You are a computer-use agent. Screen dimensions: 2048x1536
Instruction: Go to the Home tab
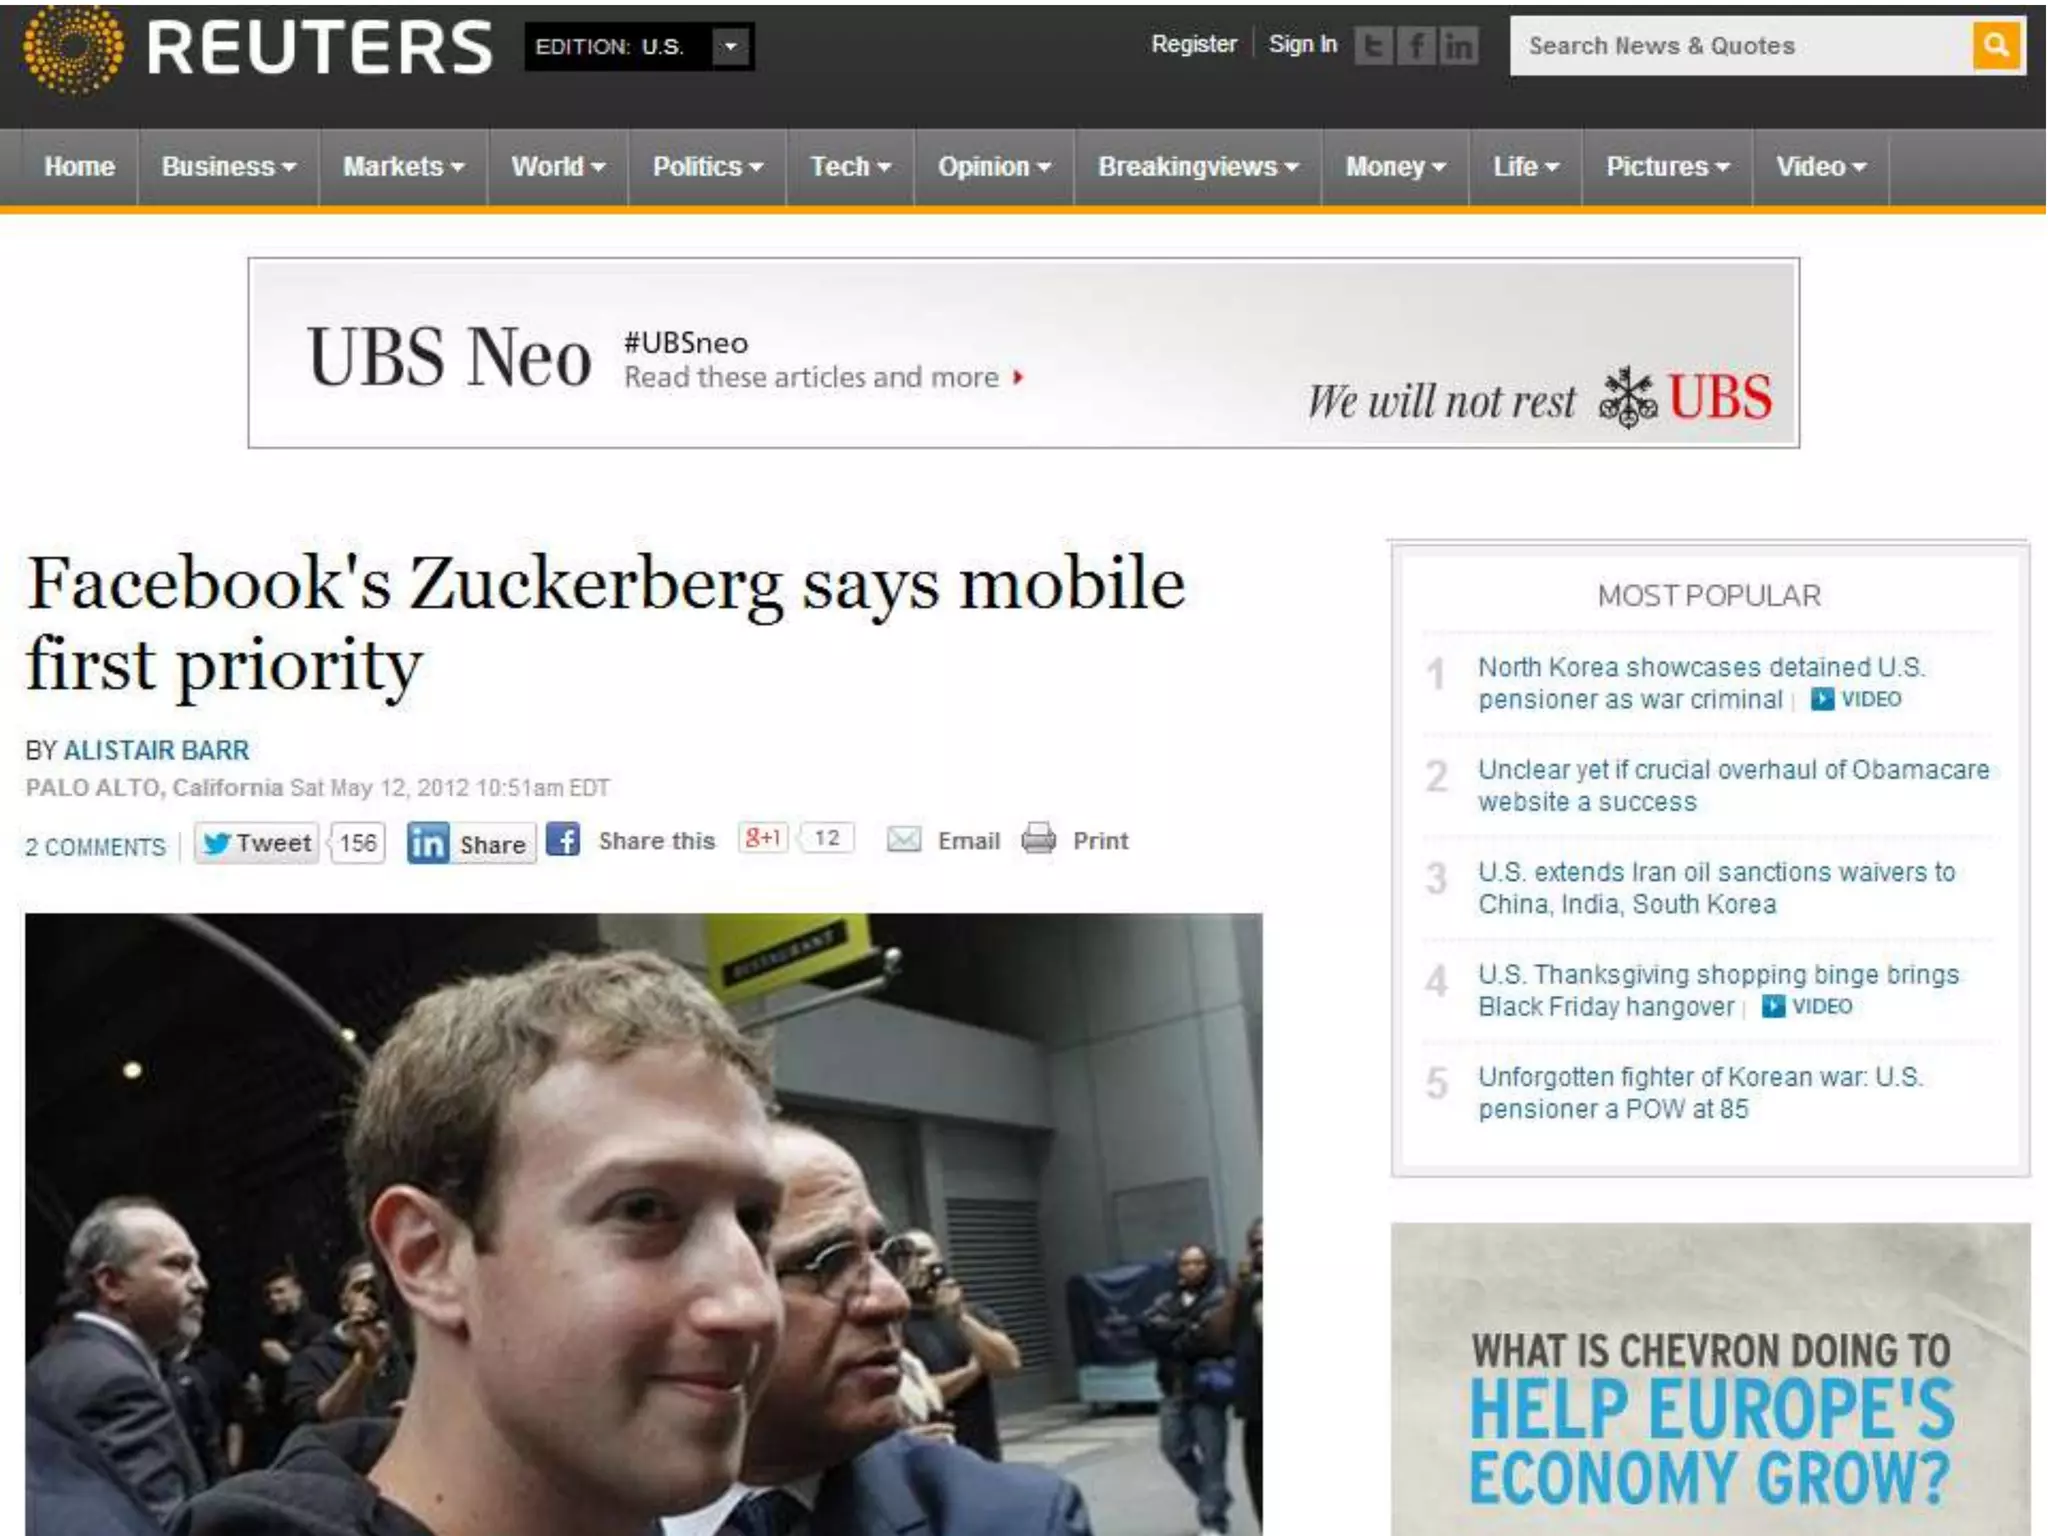click(79, 167)
